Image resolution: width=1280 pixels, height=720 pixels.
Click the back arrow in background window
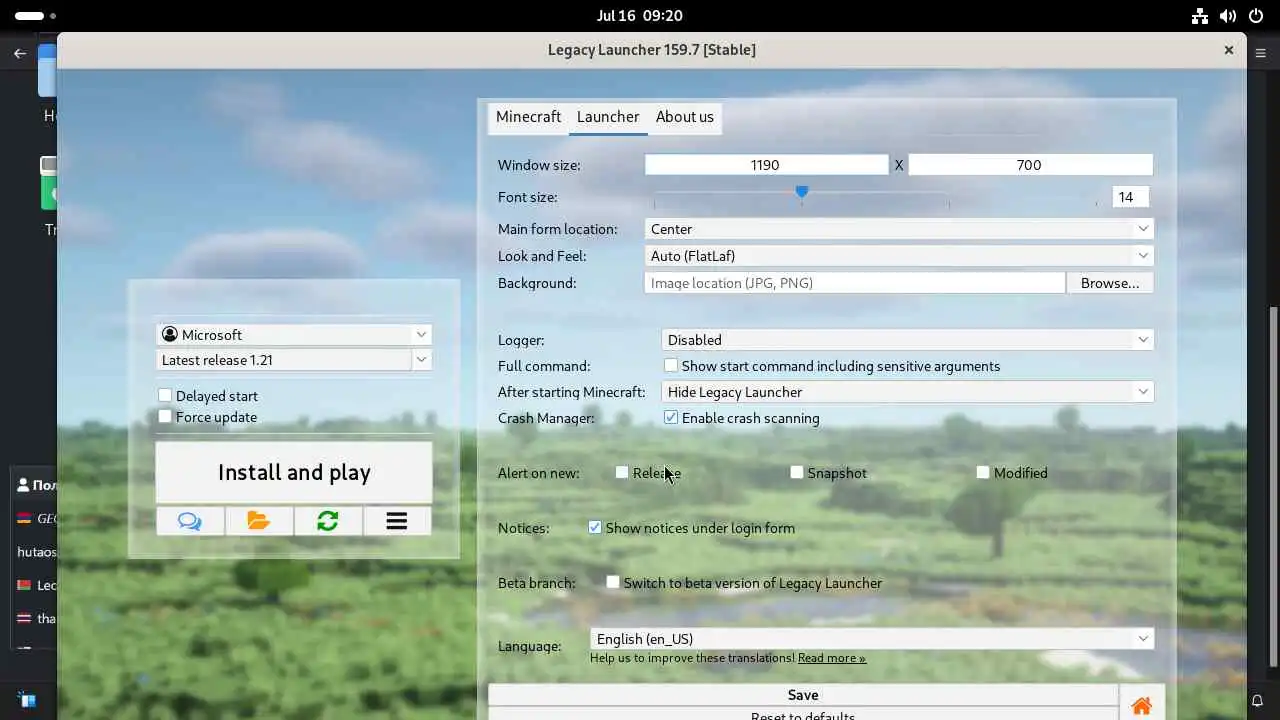[x=20, y=53]
